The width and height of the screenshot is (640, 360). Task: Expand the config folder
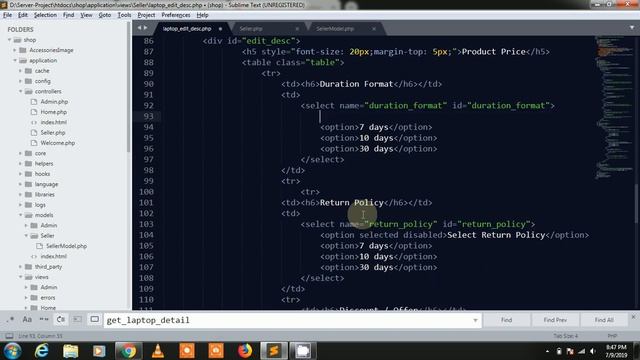pos(20,81)
